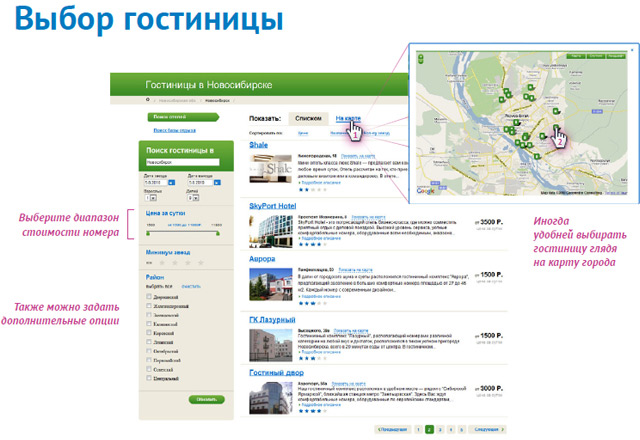This screenshot has height=440, width=640.
Task: Check the Железнодорожный district checkbox
Action: (149, 306)
